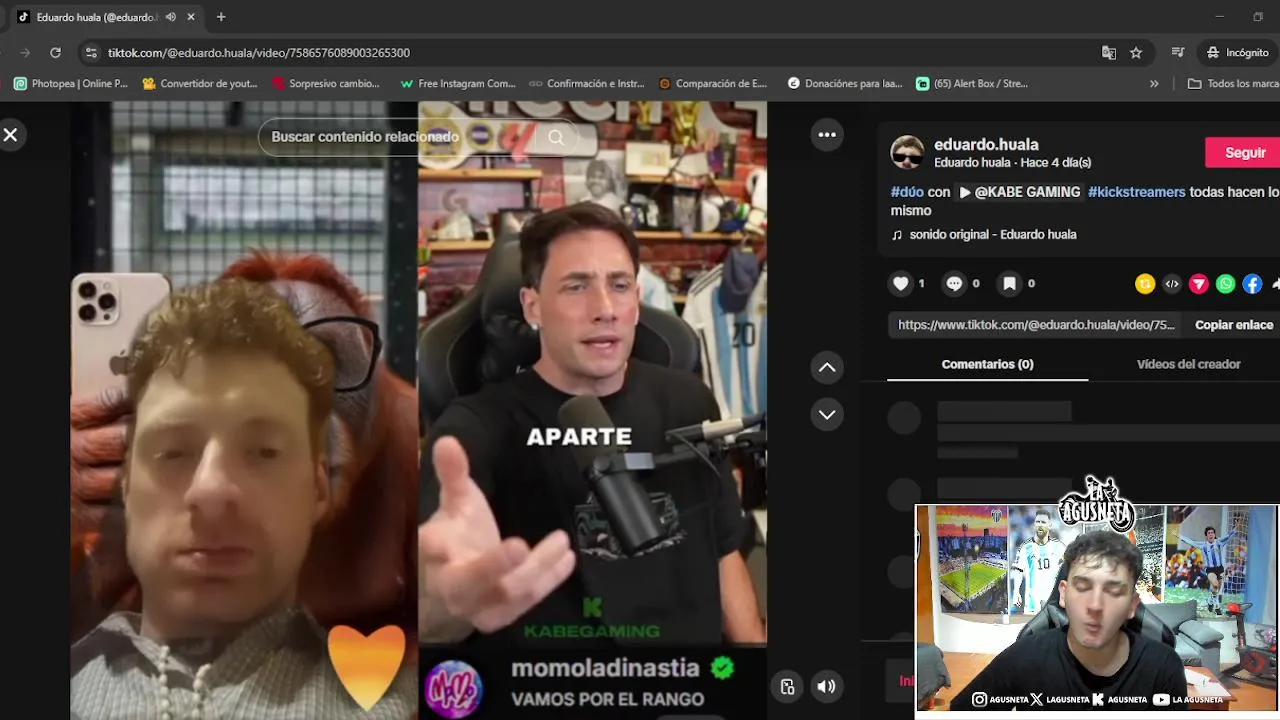
Task: Mute the tab via its speaker icon
Action: (x=171, y=17)
